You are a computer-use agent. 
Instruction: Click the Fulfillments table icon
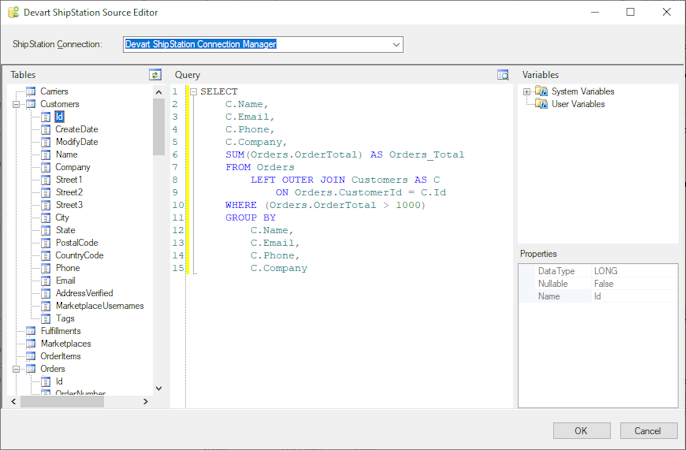[x=30, y=331]
